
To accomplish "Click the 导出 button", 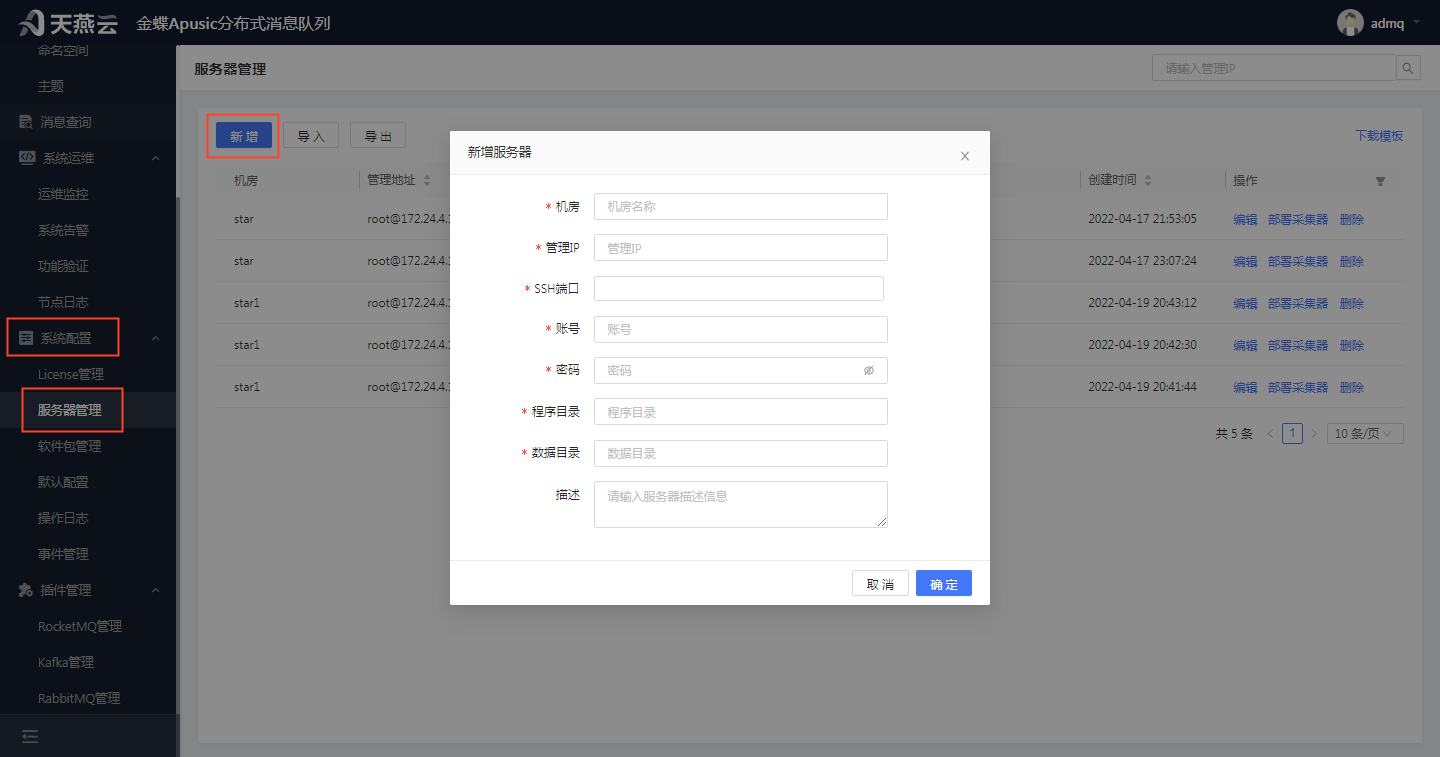I will coord(378,136).
